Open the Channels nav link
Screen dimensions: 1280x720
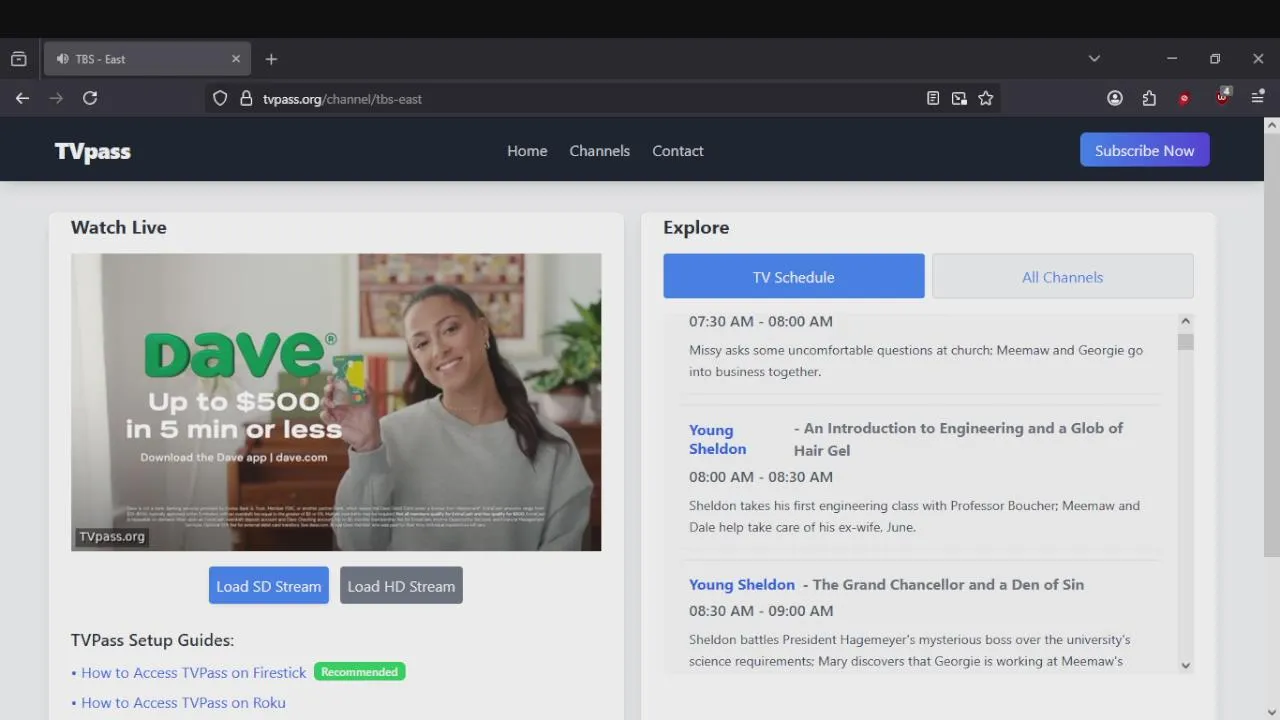[600, 151]
